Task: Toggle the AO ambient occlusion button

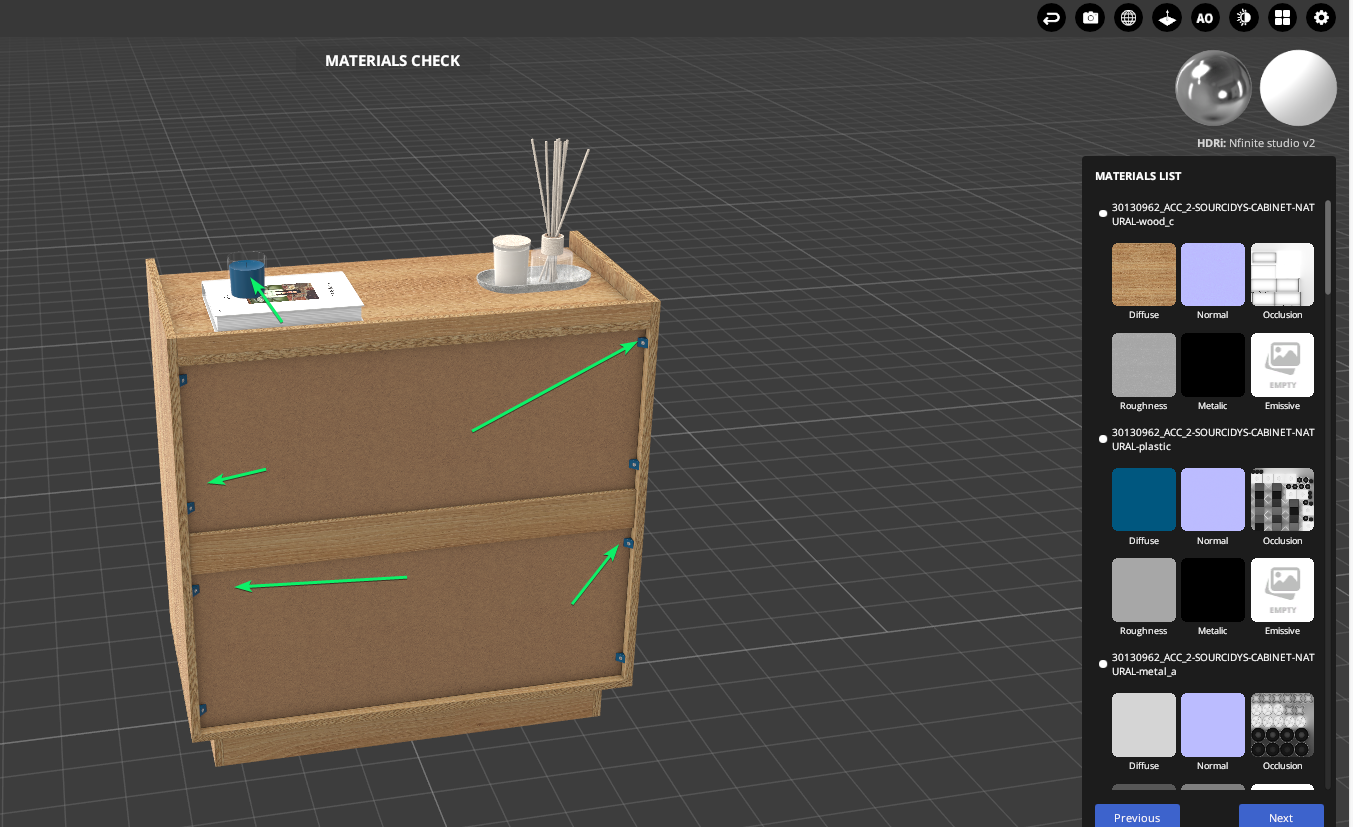Action: pos(1205,18)
